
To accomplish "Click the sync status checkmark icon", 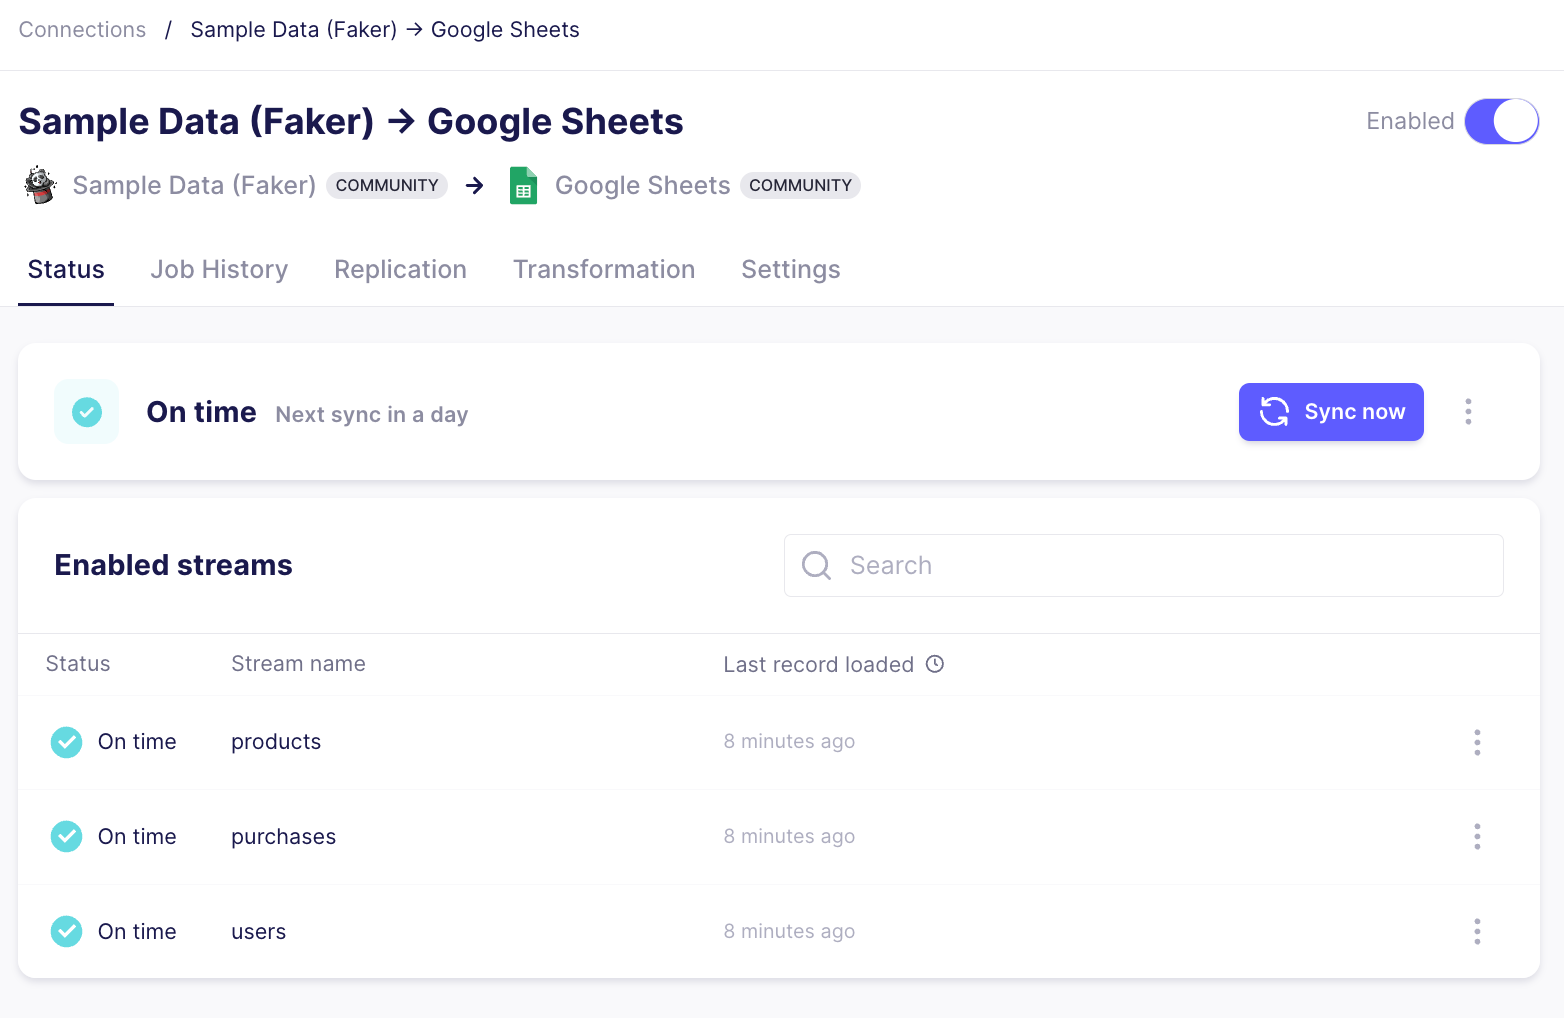I will click(86, 411).
